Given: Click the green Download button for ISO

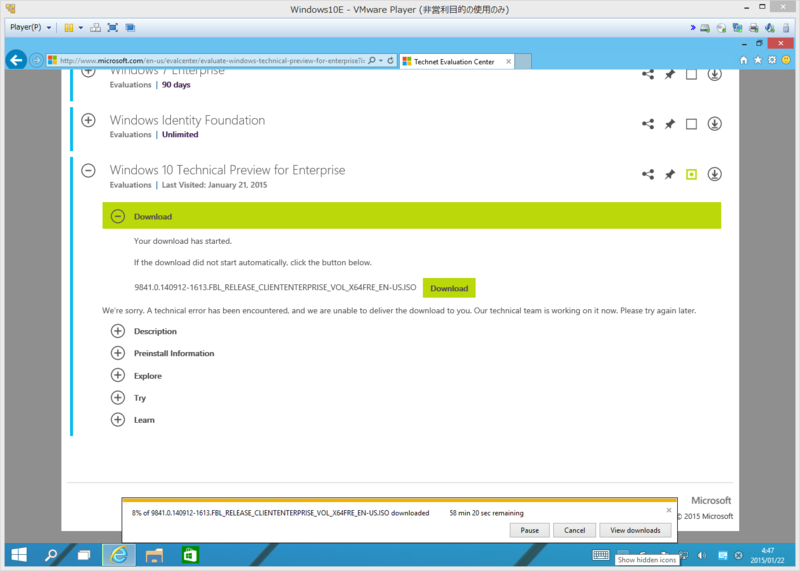Looking at the screenshot, I should pos(449,288).
